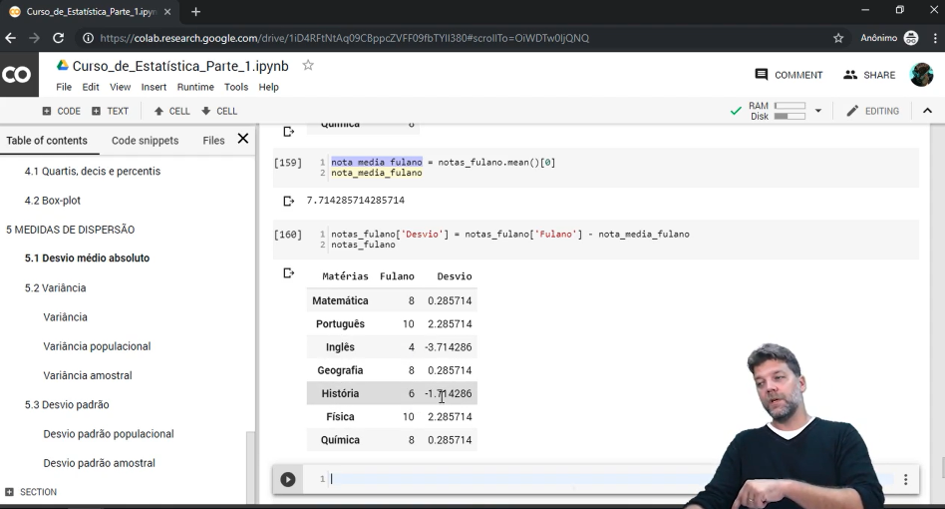Move cell down with down-arrow CELL button
This screenshot has width=945, height=509.
click(x=219, y=111)
